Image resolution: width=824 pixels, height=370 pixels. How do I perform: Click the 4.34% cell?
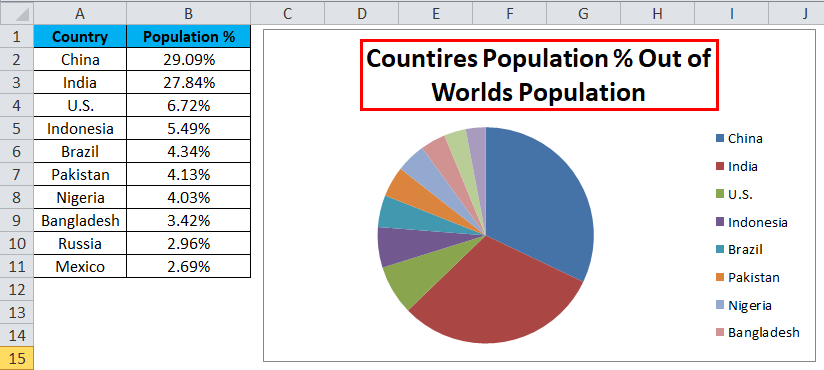point(189,152)
